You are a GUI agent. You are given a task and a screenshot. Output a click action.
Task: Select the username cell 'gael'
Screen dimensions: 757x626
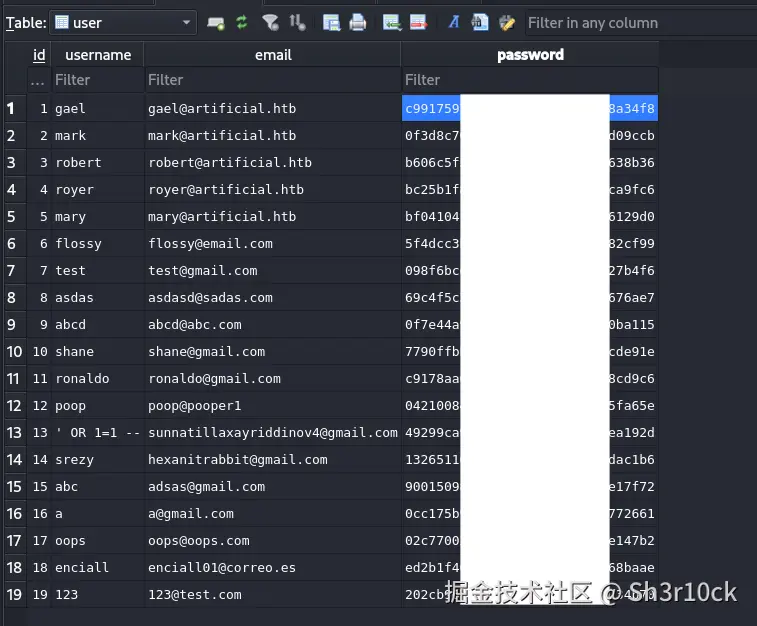(98, 108)
